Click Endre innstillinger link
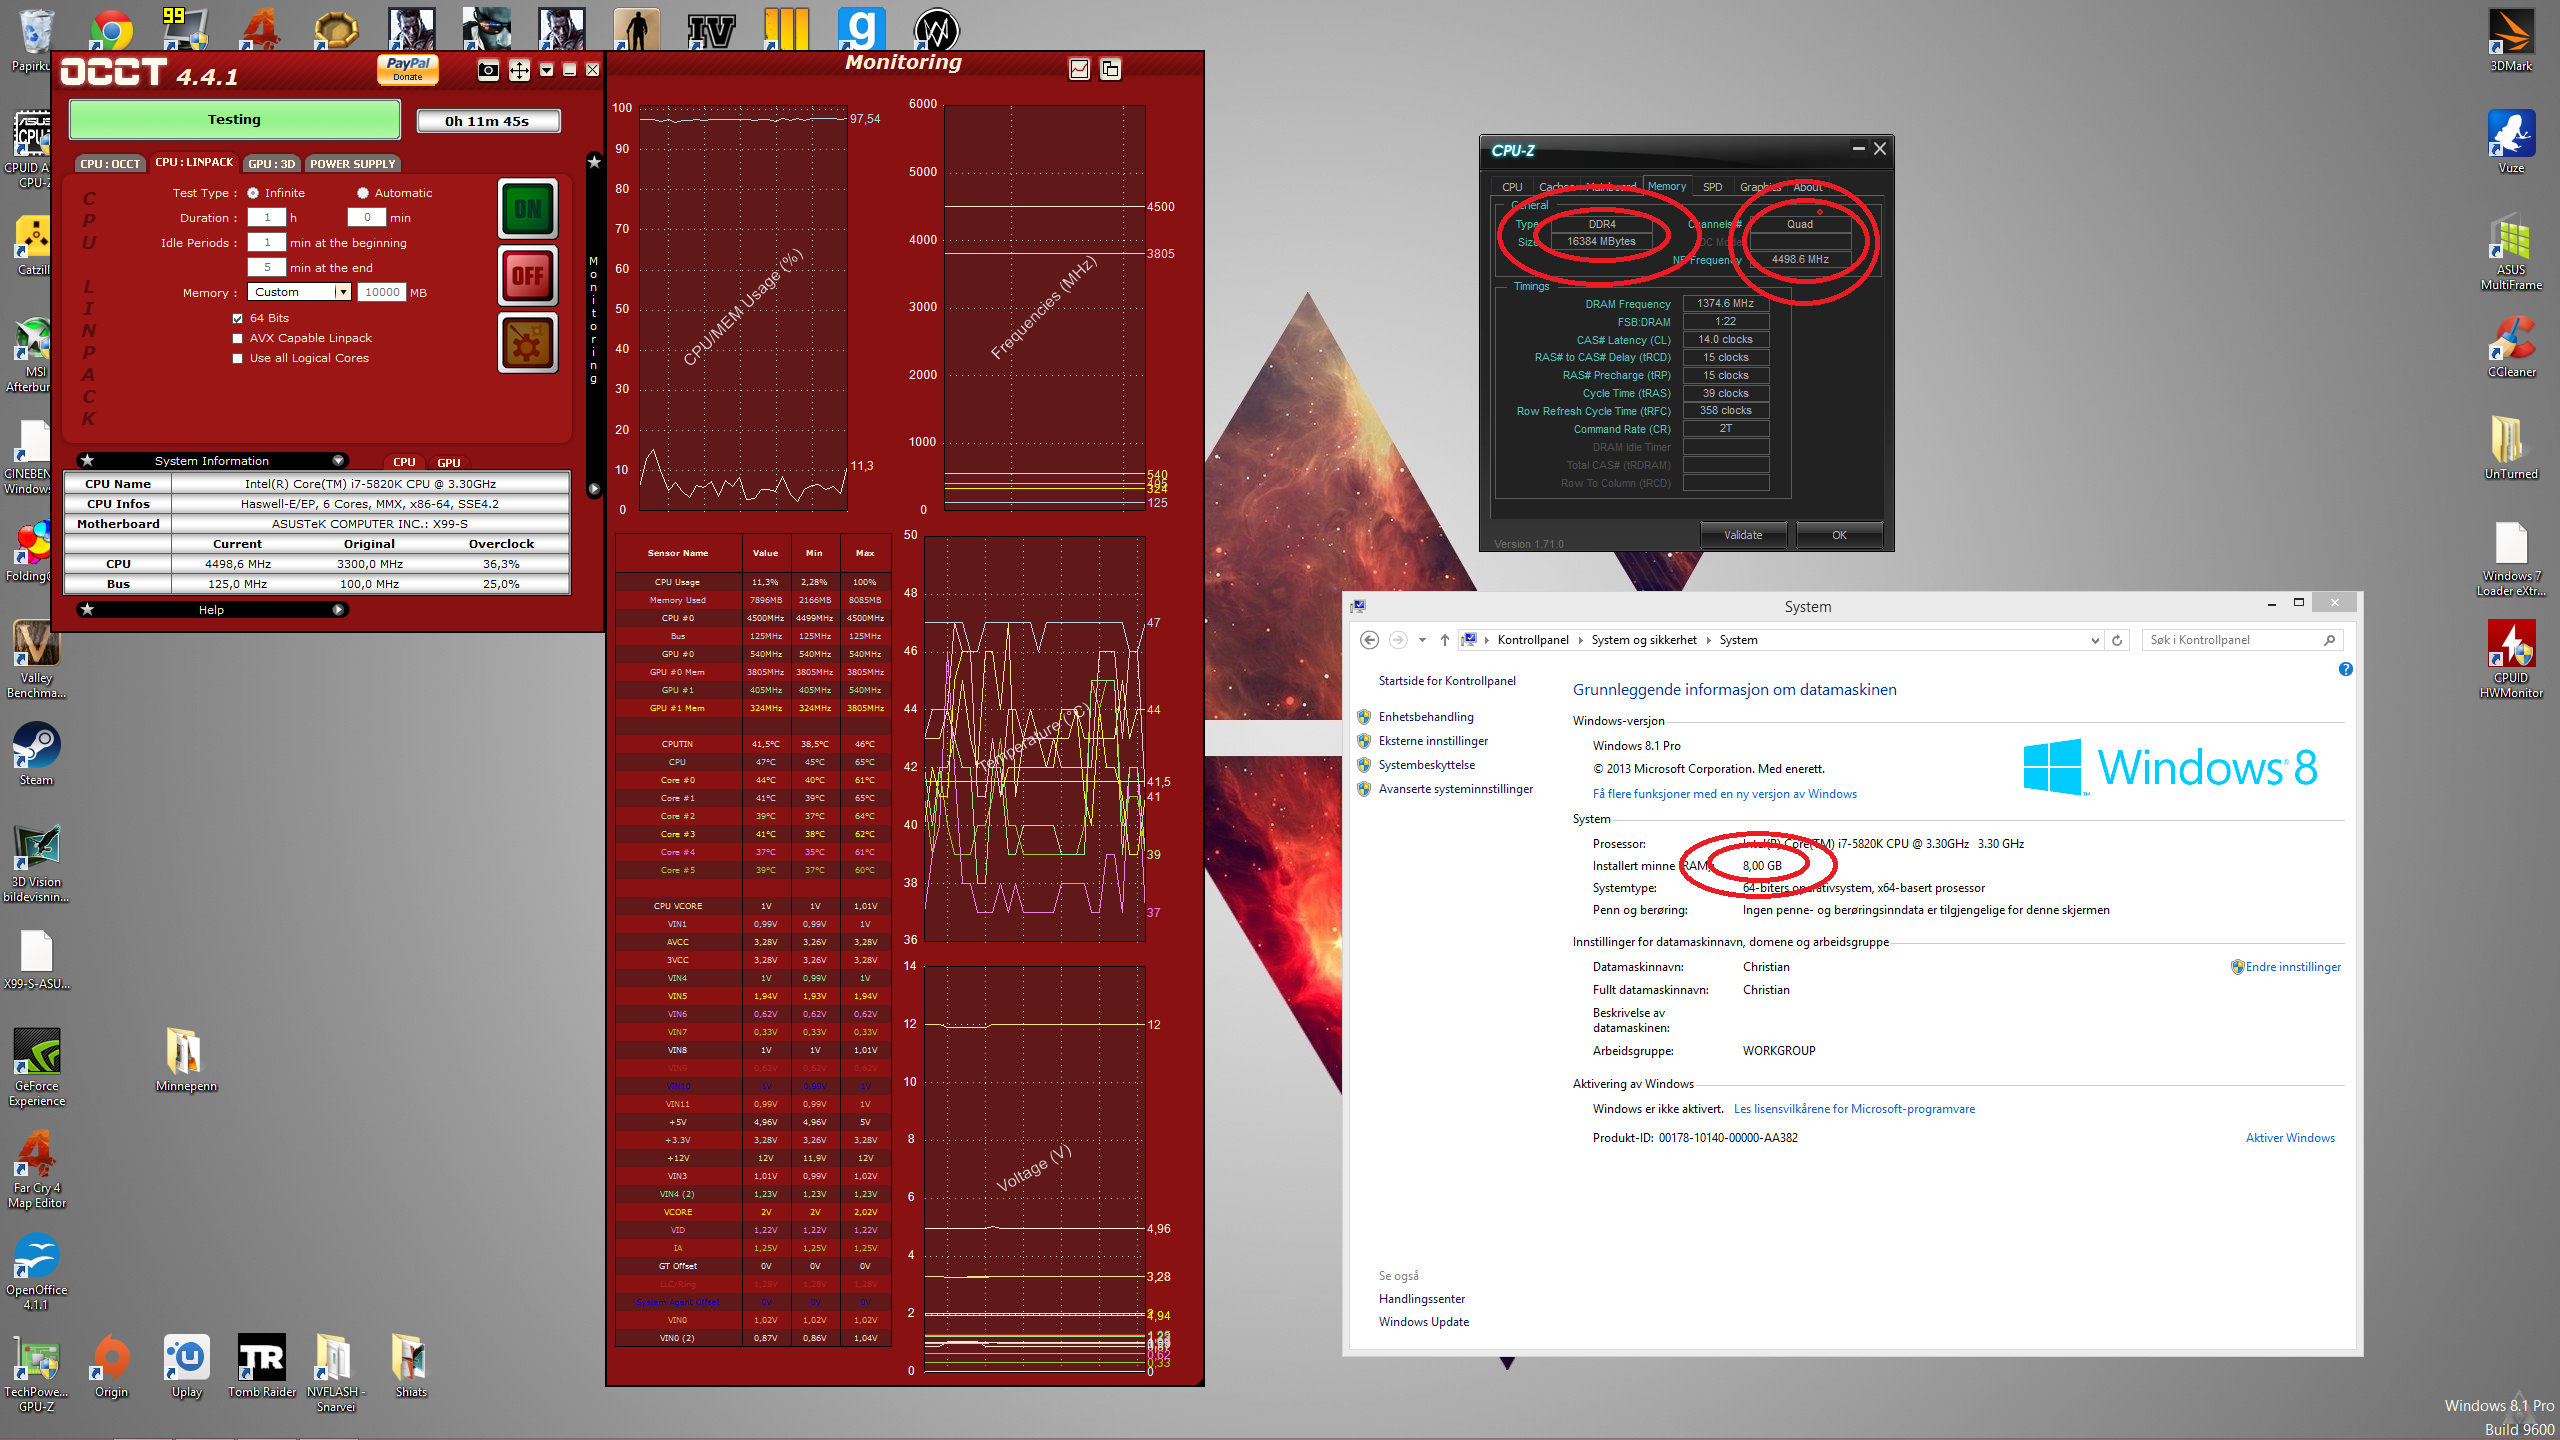Screen dimensions: 2560x1440 click(x=2292, y=967)
